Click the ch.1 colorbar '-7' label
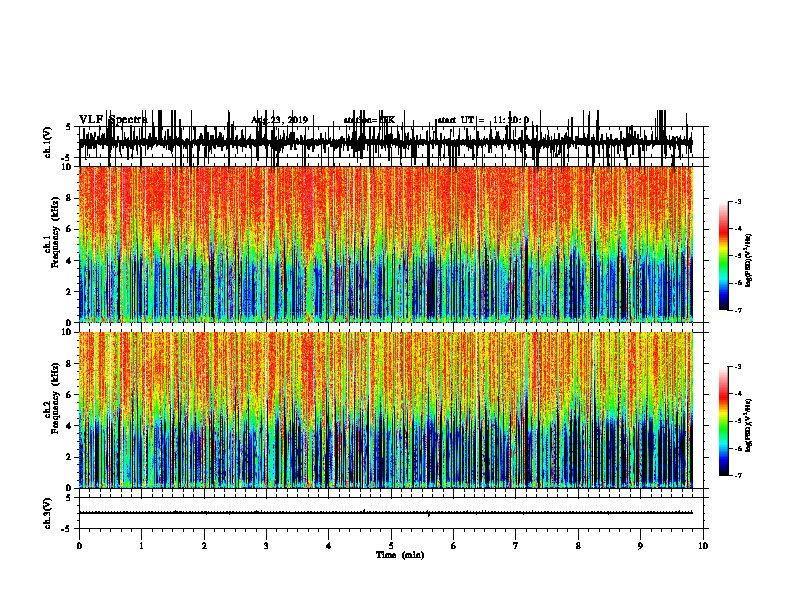 tap(738, 310)
